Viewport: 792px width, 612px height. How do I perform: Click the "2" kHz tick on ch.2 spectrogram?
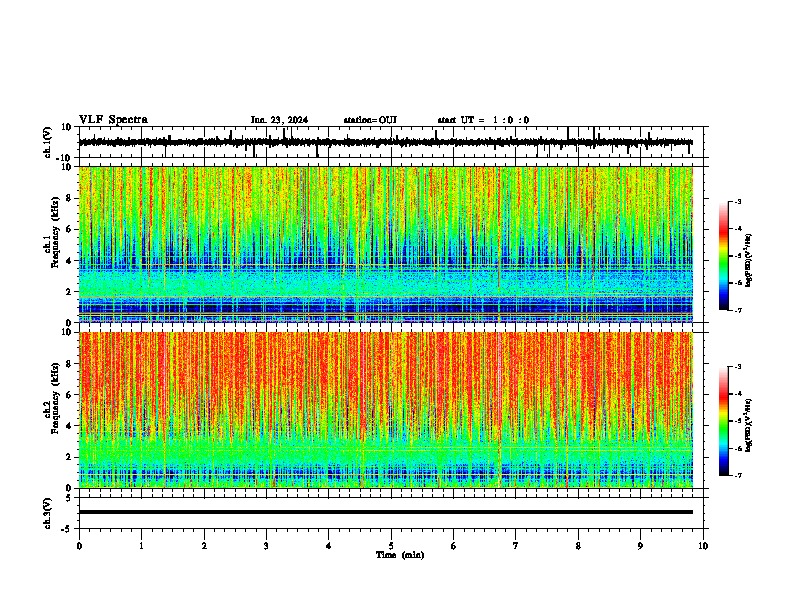click(x=70, y=457)
